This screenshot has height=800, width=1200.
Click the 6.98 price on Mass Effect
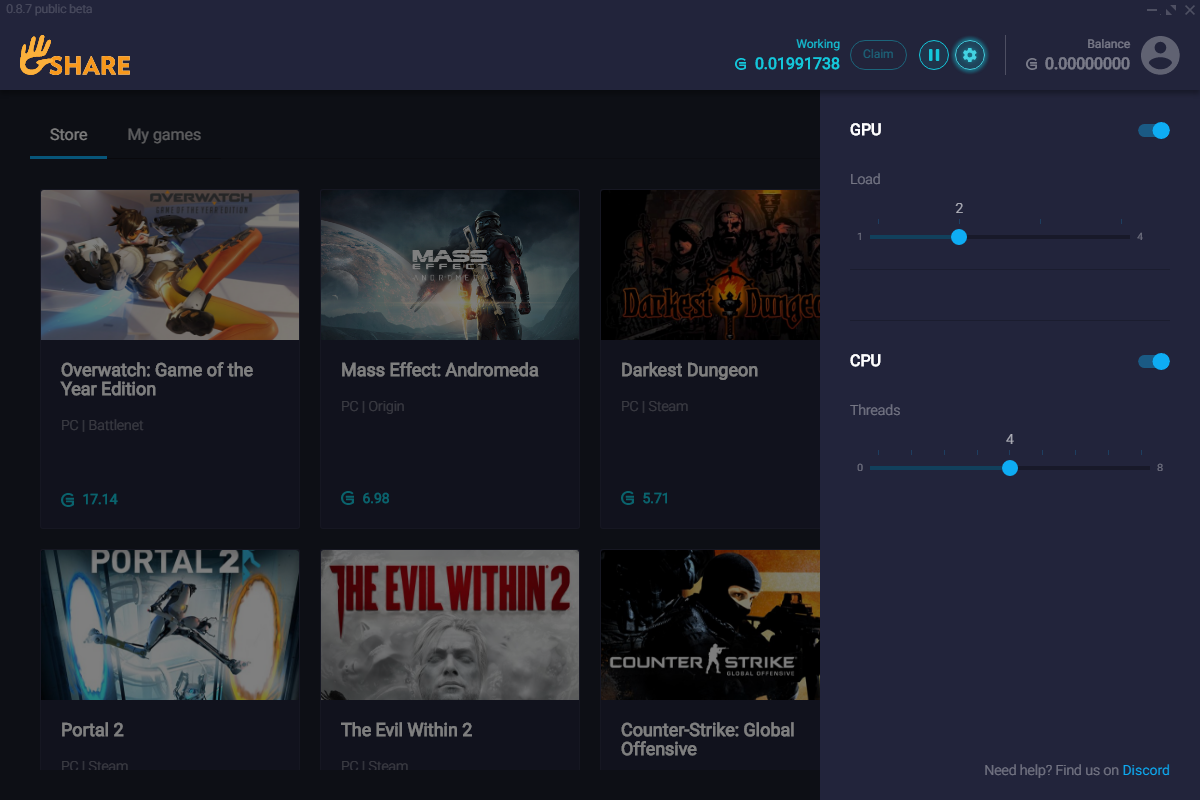pos(376,498)
